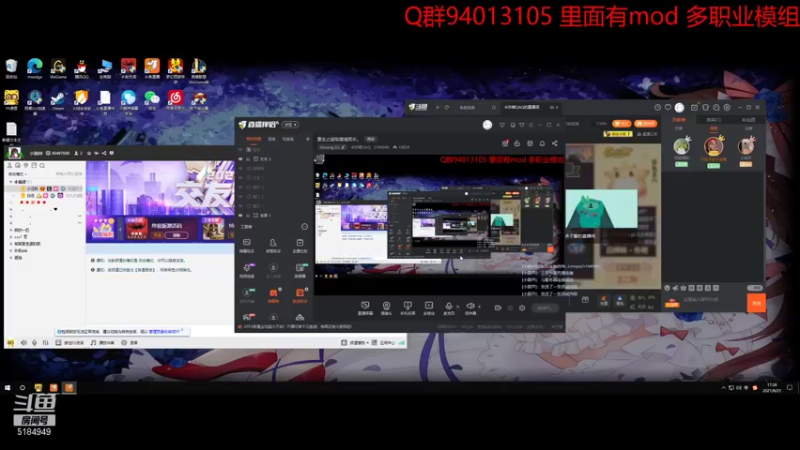Click the video source icon in companion bottom bar
This screenshot has width=800, height=450.
click(x=429, y=306)
